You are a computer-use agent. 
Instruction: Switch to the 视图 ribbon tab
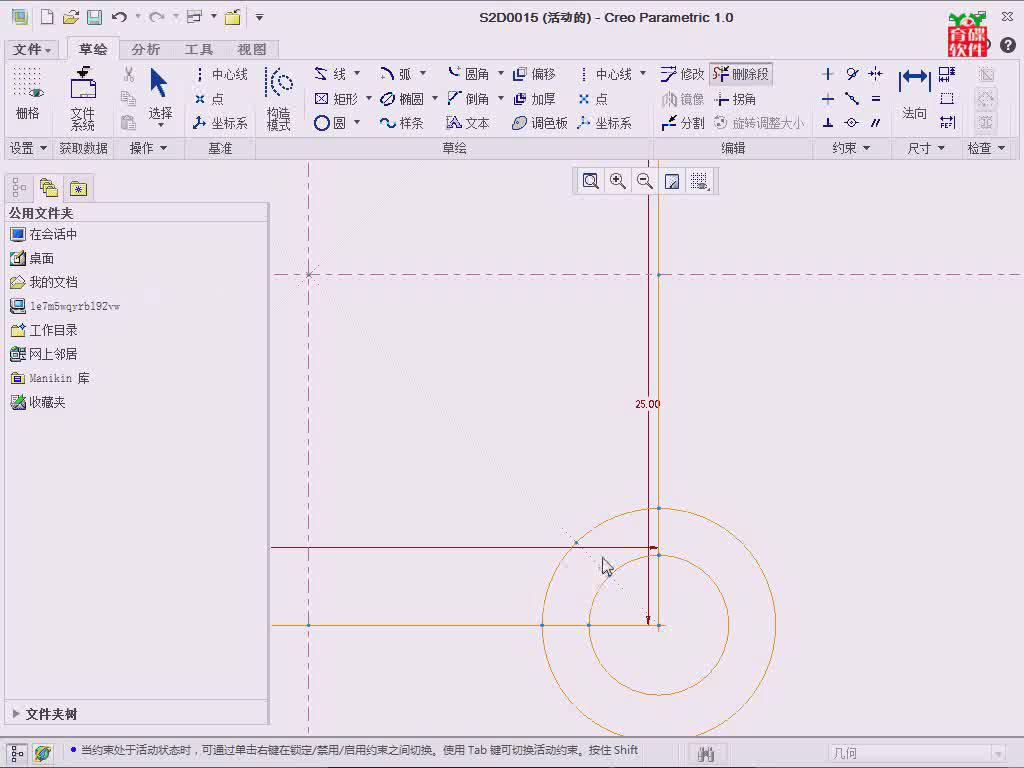coord(251,49)
